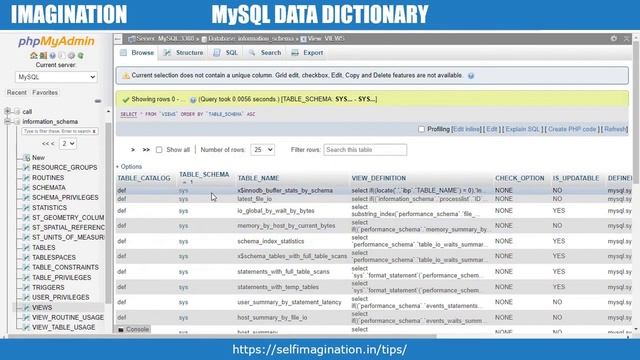Screen dimensions: 640x360
Task: Click the cell statements_with_temp_tables
Action: pos(278,287)
